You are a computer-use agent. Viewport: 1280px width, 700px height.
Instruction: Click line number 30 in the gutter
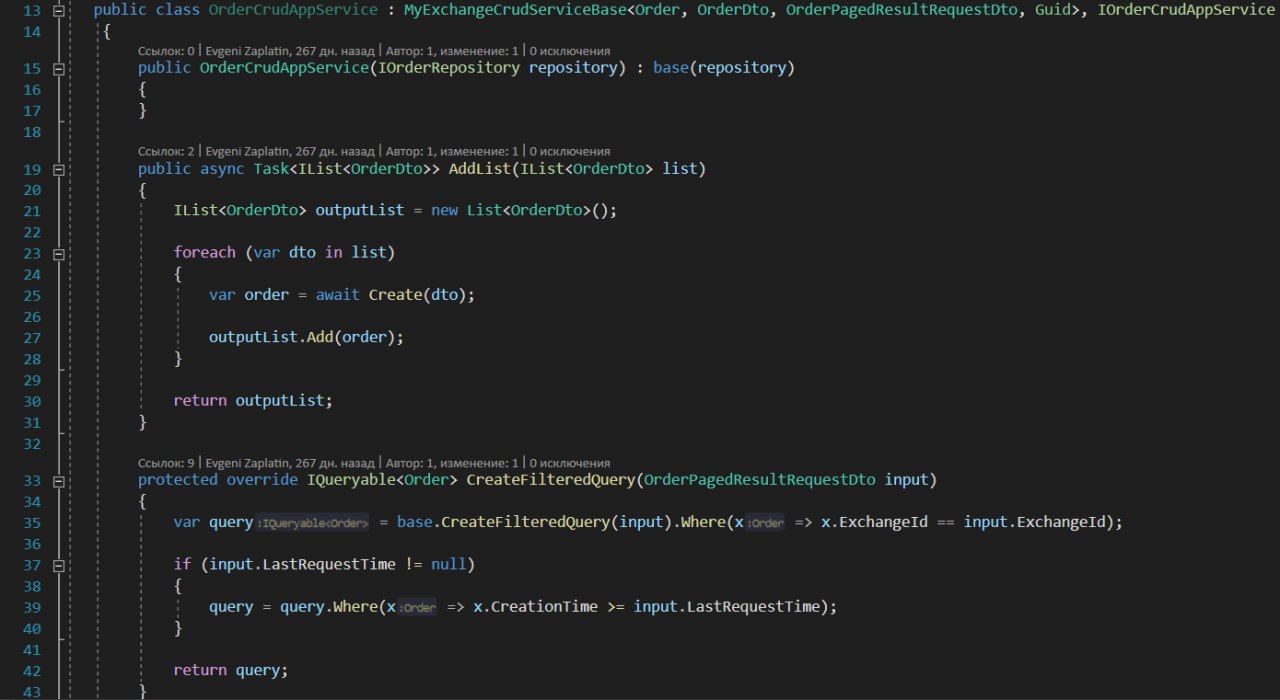[31, 400]
